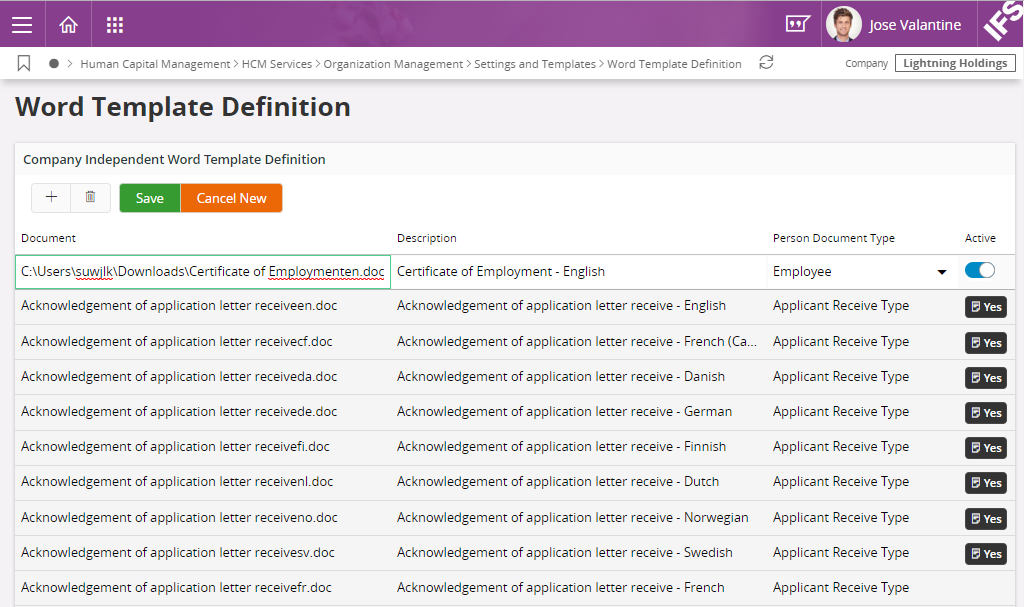This screenshot has width=1024, height=607.
Task: Navigate to Human Capital Management breadcrumb
Action: coord(155,64)
